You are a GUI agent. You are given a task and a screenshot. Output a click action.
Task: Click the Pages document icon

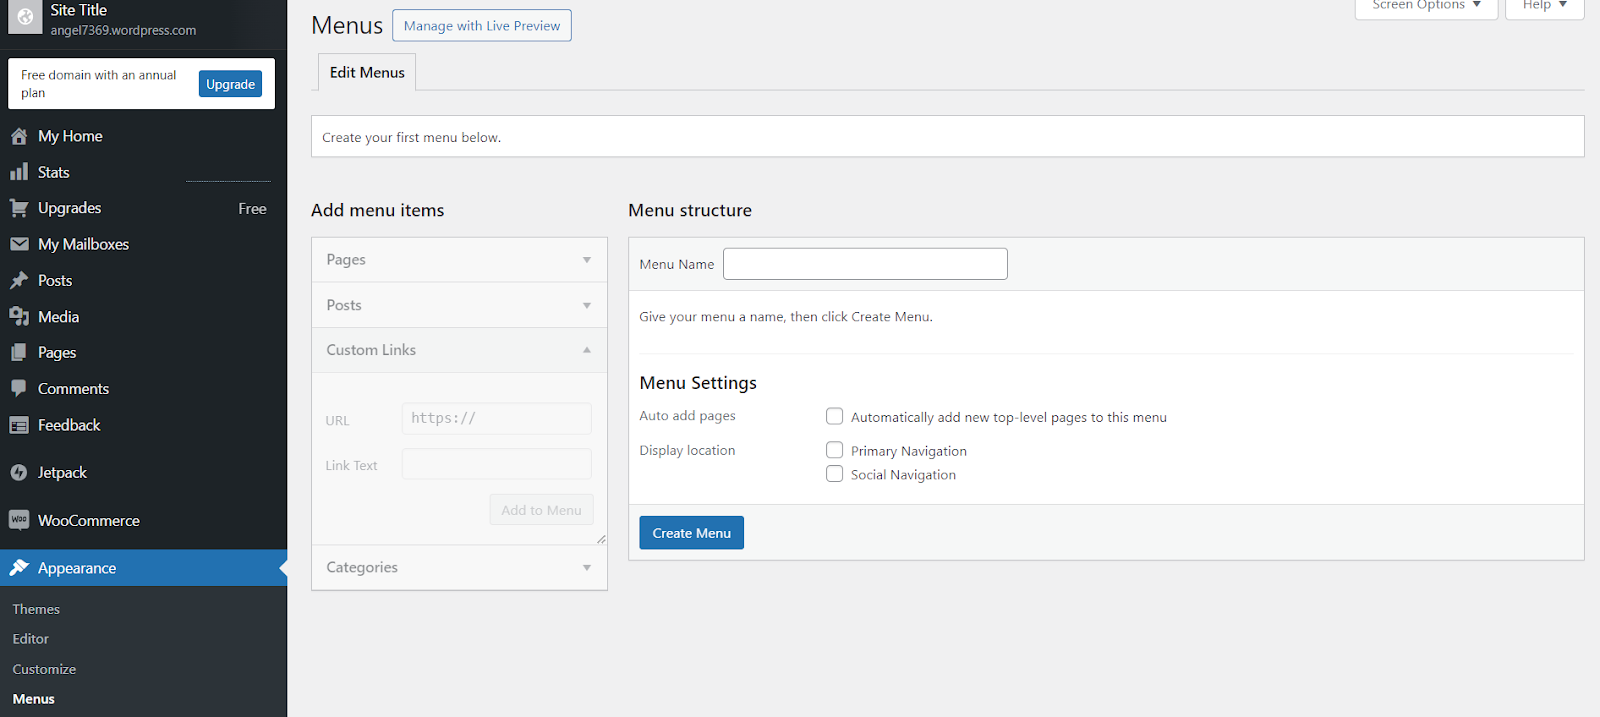19,352
